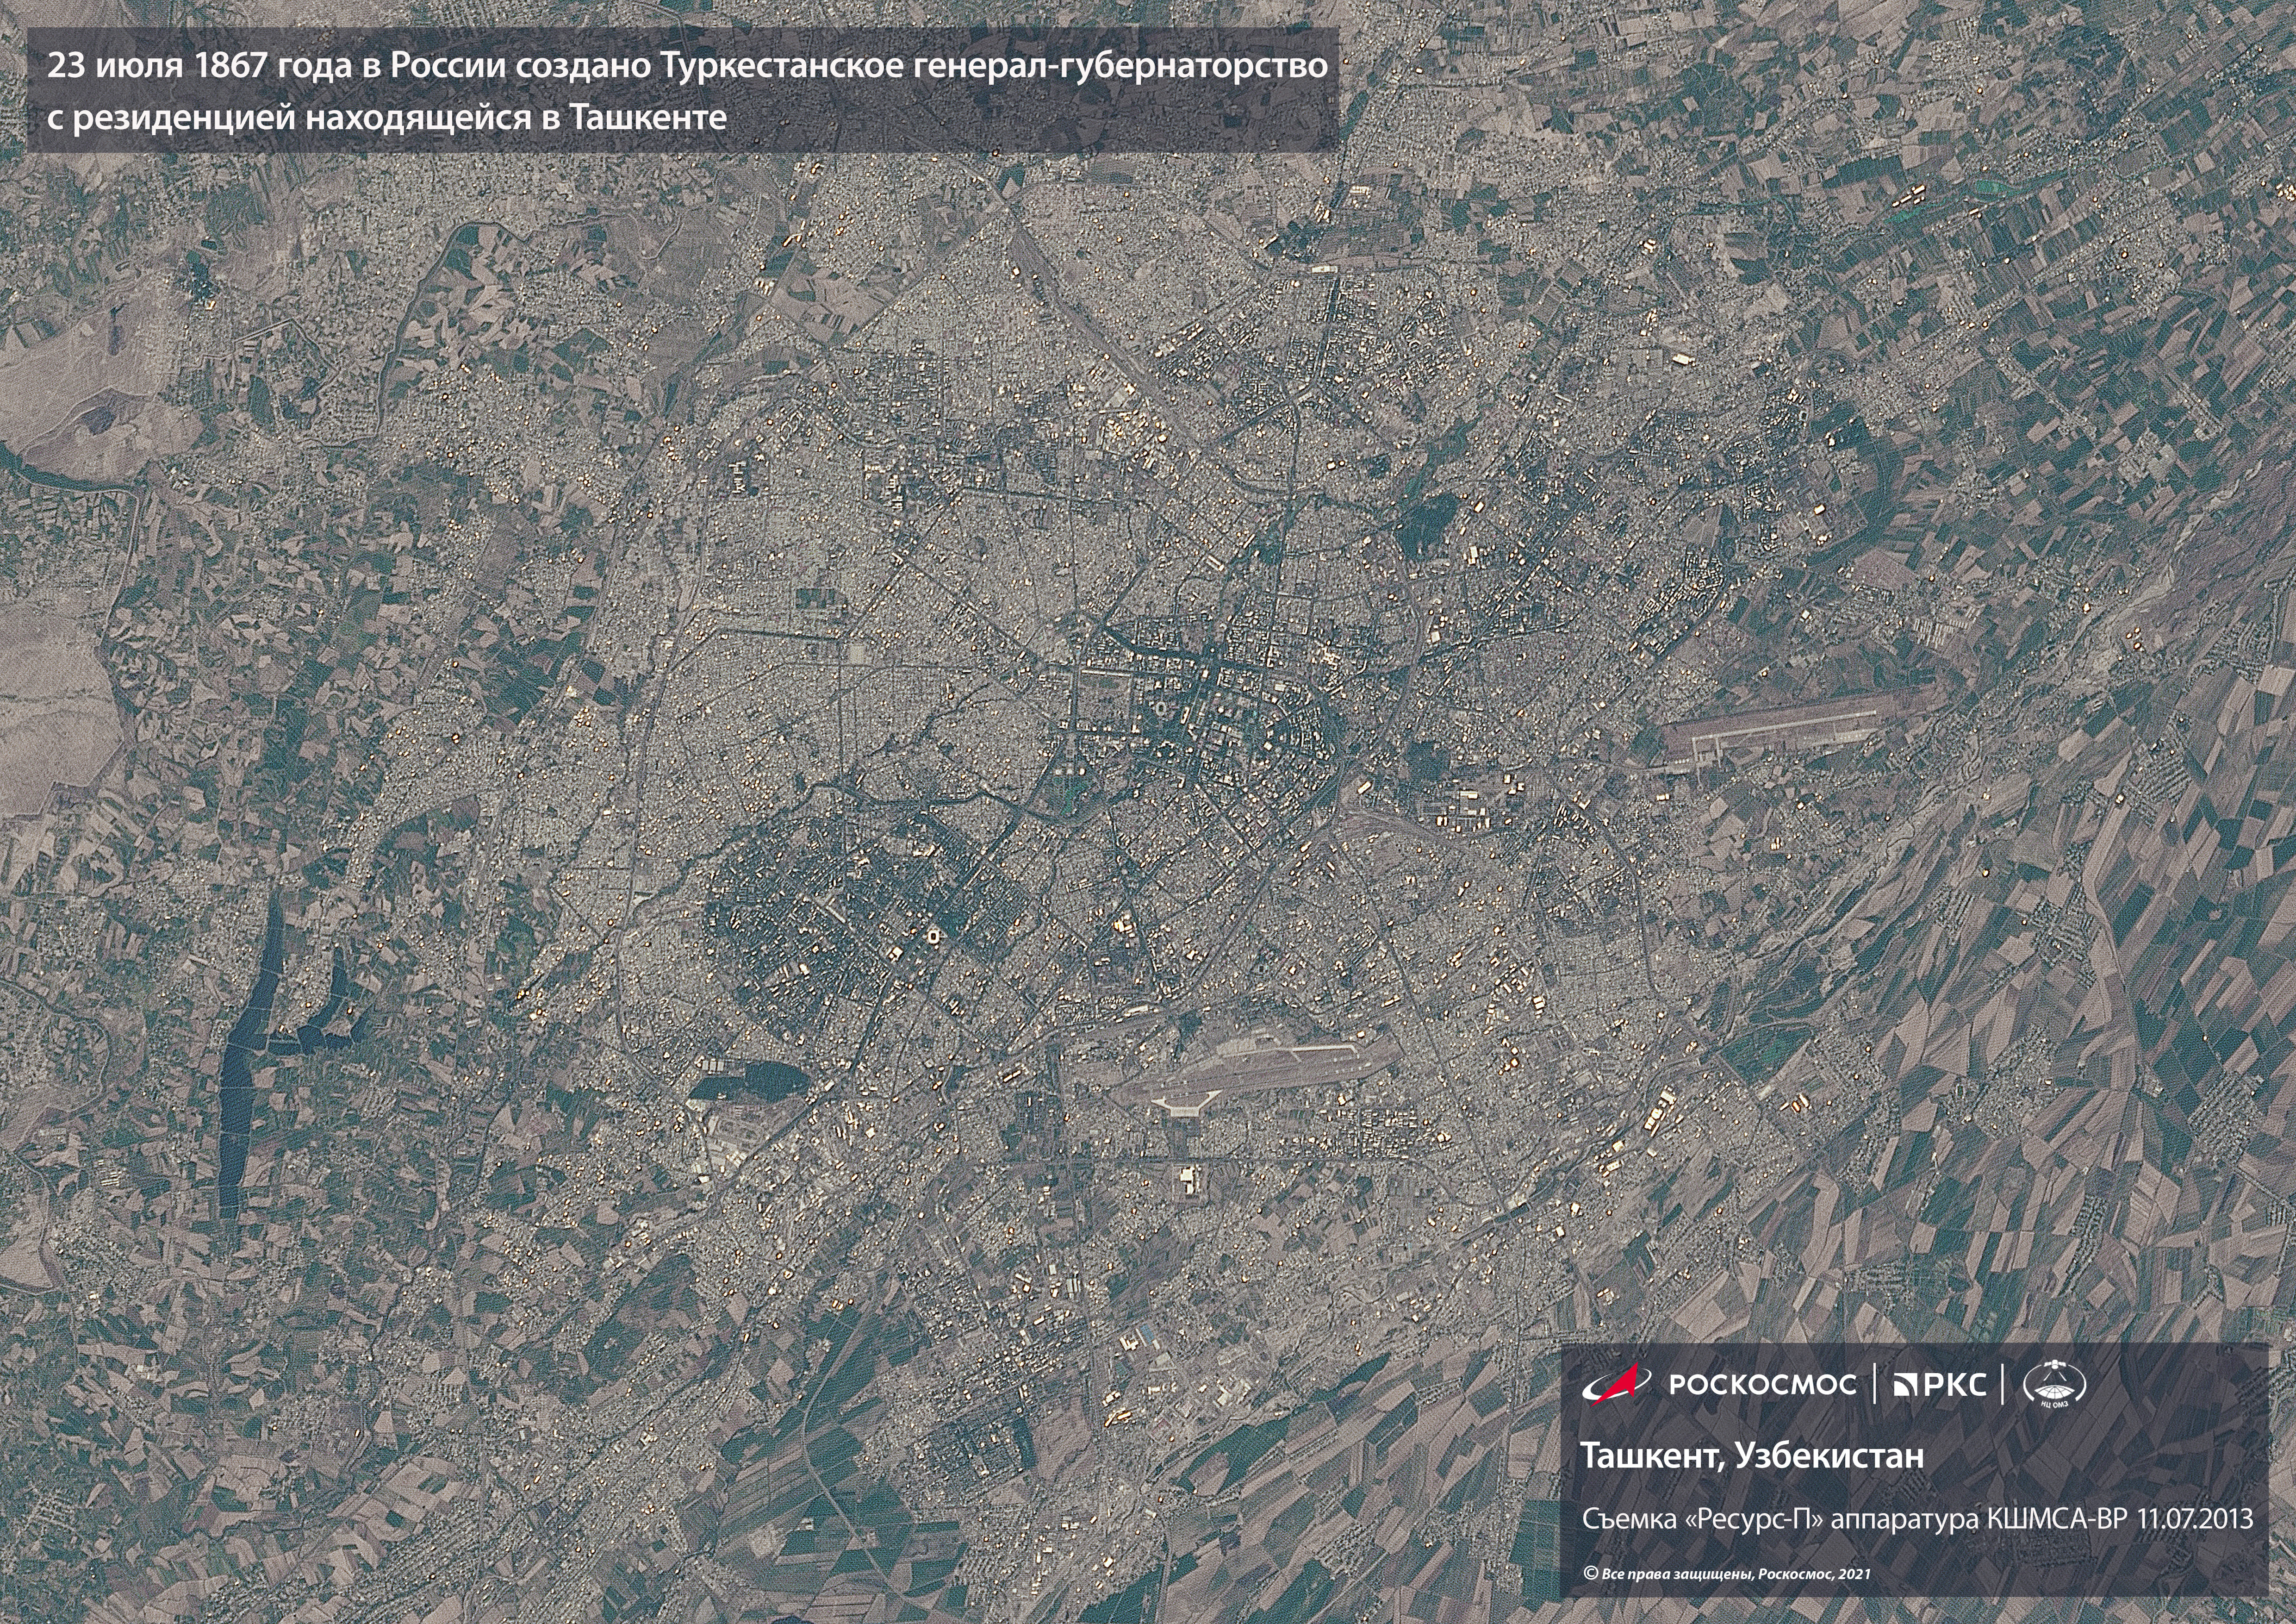Click the РКС company logo
Viewport: 2296px width, 1624px height.
(x=1939, y=1385)
